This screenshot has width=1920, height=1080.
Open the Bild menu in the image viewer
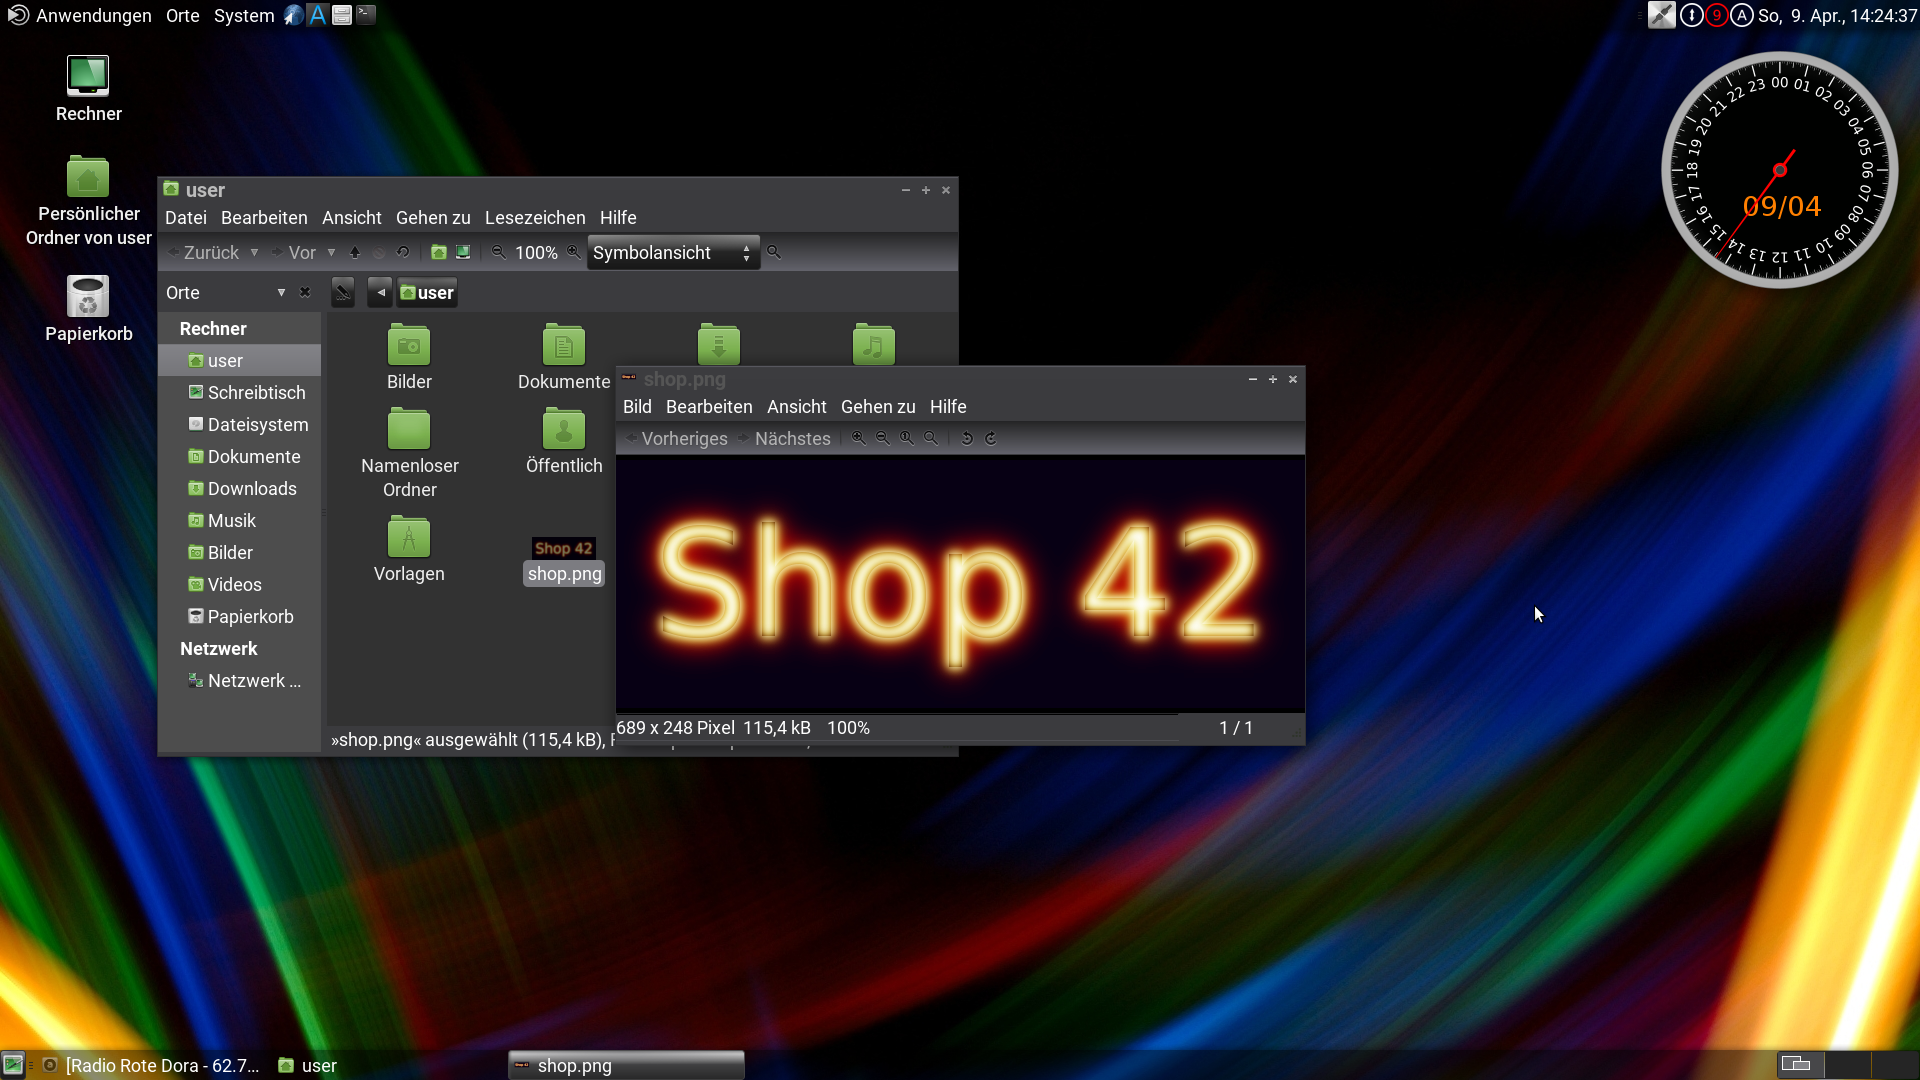click(x=637, y=407)
